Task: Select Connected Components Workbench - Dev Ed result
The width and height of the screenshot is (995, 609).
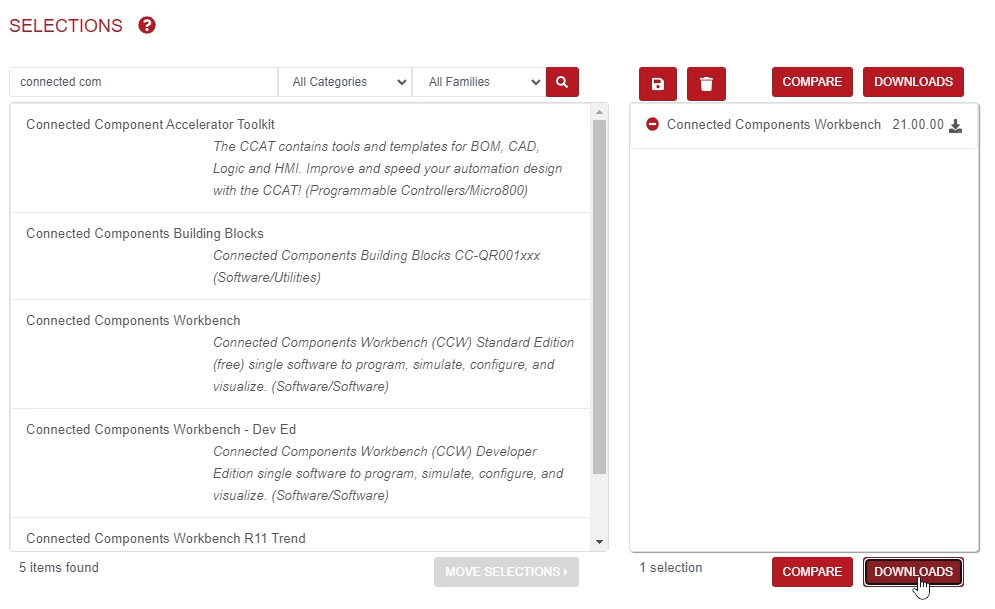Action: 161,429
